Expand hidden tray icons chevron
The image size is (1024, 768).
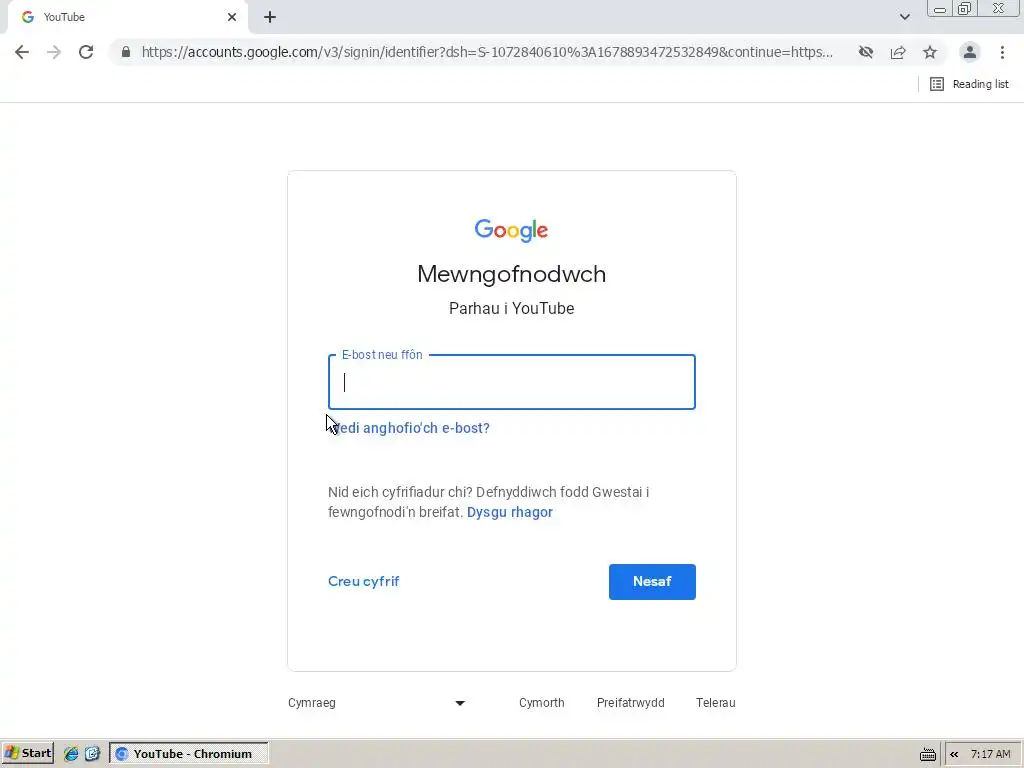tap(954, 754)
